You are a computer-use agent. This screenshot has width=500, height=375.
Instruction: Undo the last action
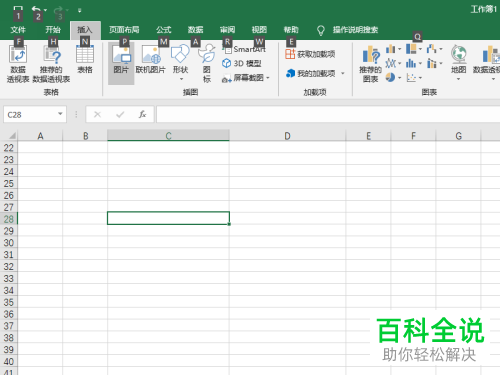(36, 10)
